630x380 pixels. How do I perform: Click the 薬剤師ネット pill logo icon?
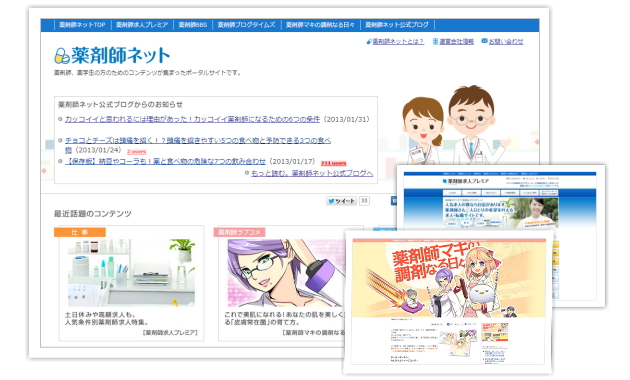[x=62, y=56]
